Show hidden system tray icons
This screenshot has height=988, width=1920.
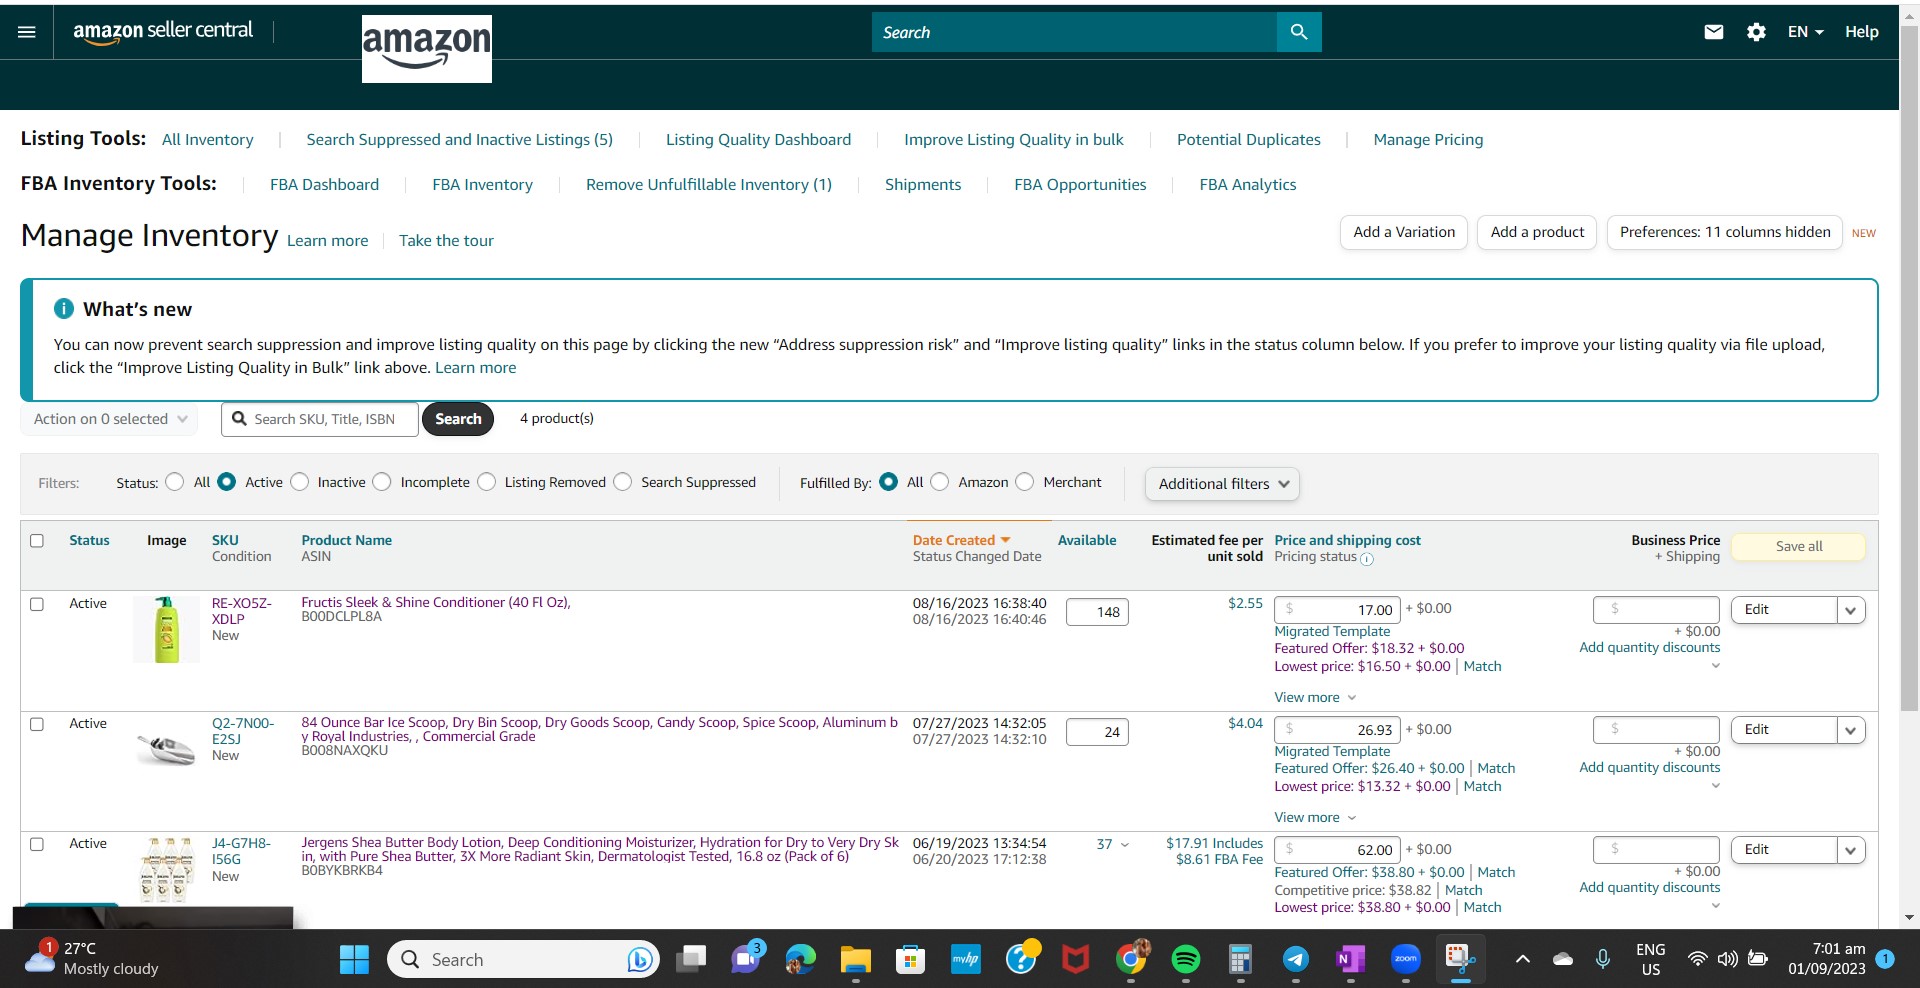pos(1523,960)
